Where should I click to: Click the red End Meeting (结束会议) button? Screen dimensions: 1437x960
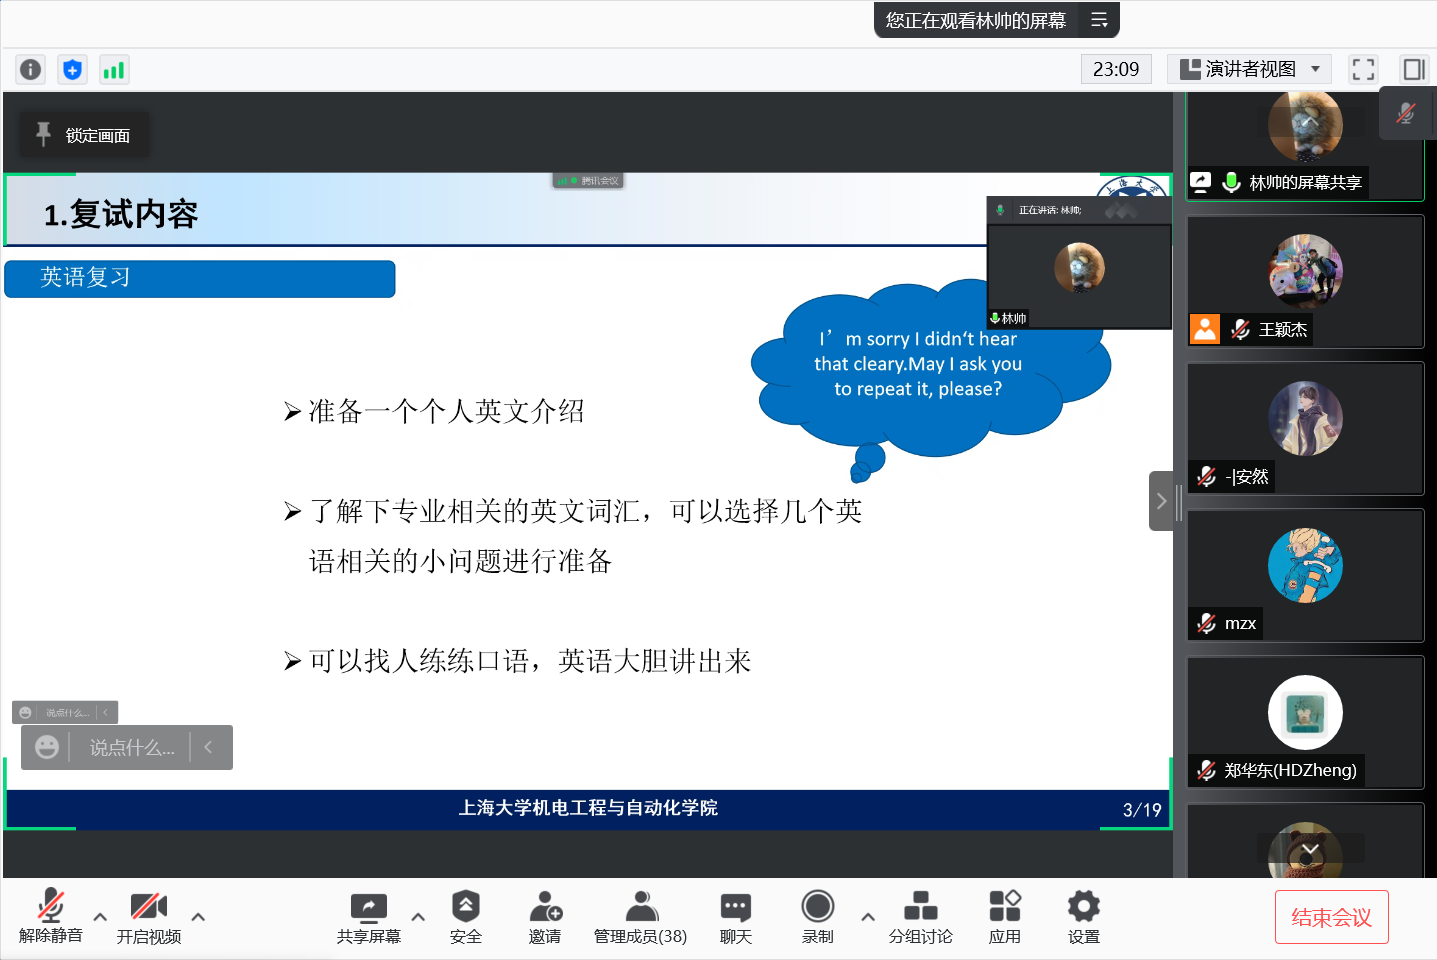pyautogui.click(x=1331, y=917)
